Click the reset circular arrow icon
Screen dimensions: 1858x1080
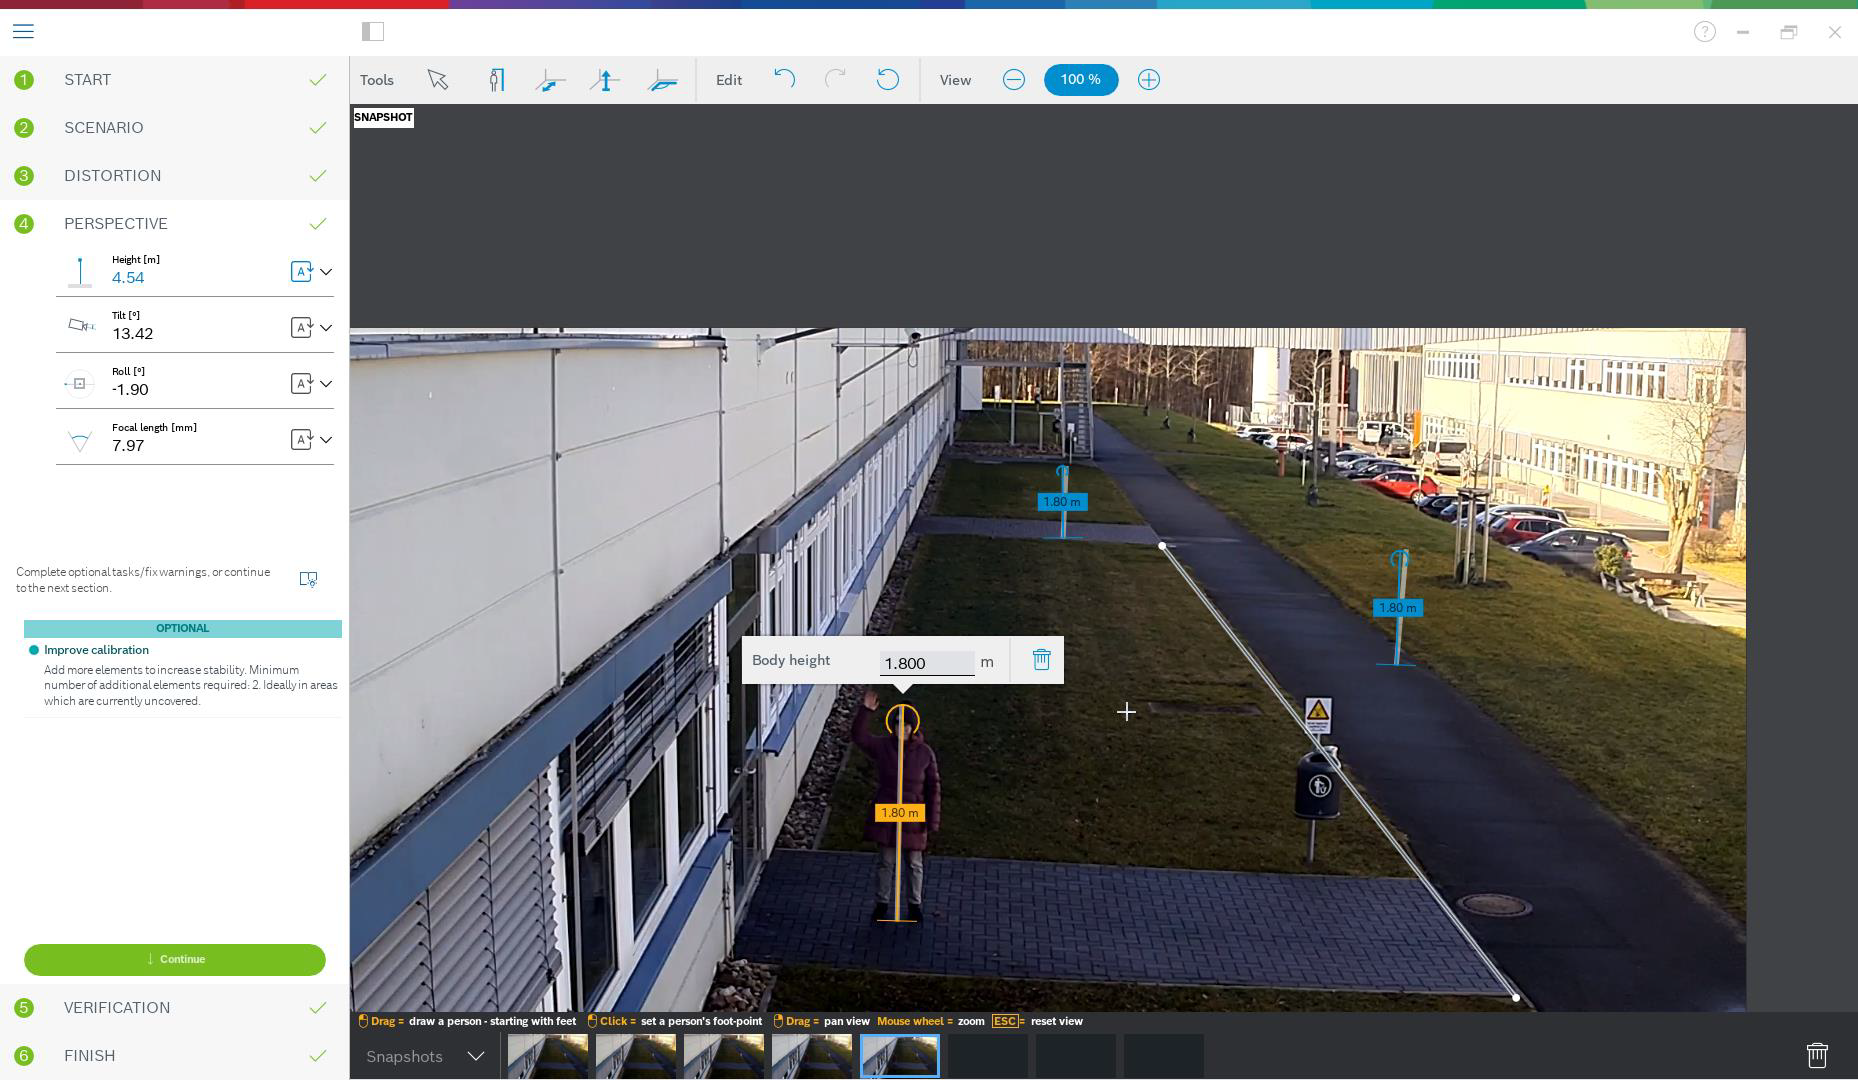point(887,79)
